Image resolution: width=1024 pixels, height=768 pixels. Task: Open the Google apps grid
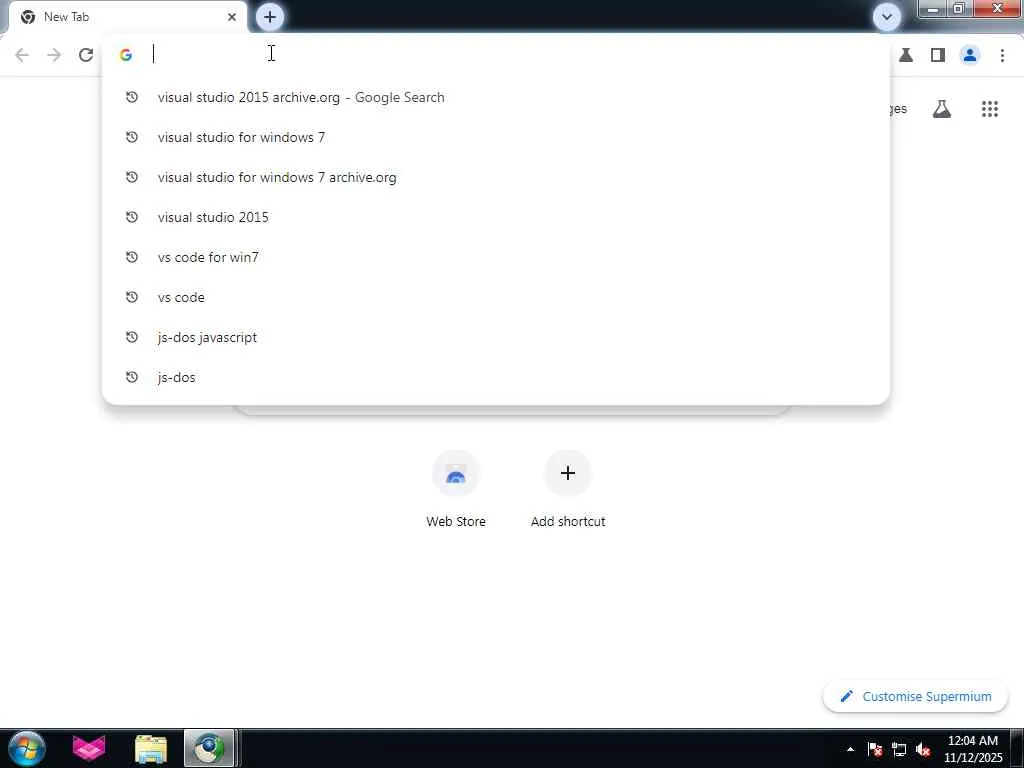990,109
